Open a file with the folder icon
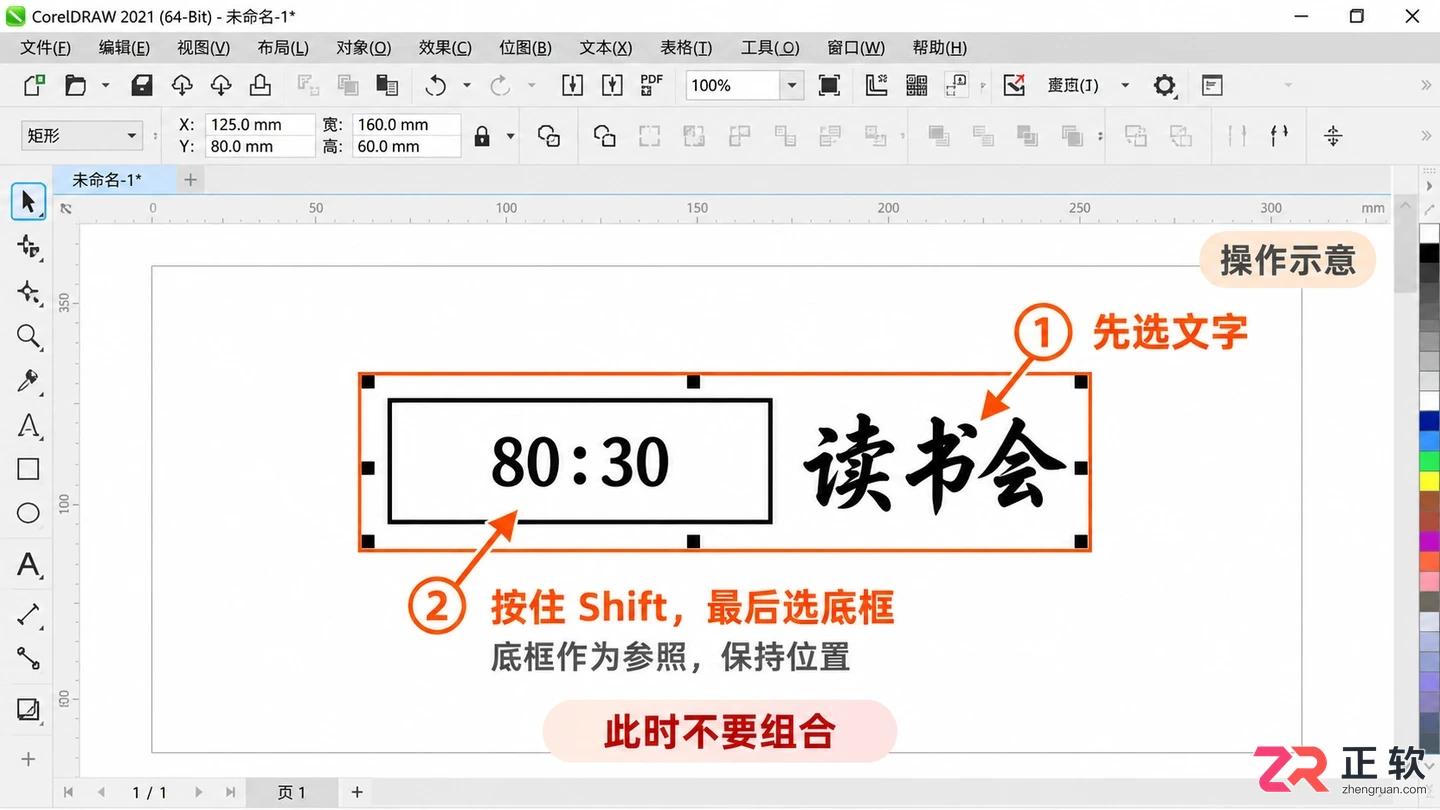This screenshot has width=1440, height=810. (x=76, y=85)
